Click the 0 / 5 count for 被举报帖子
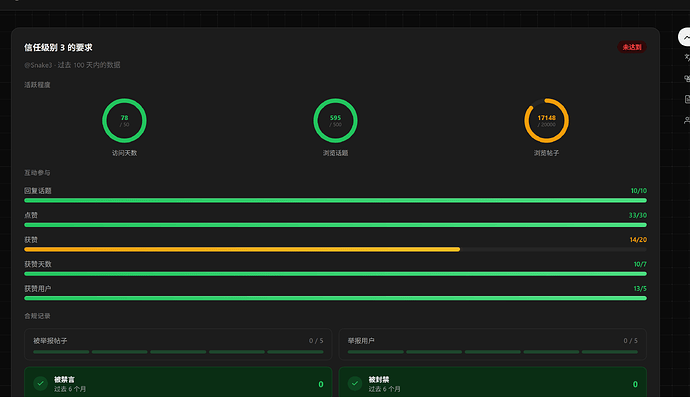The width and height of the screenshot is (690, 397). pyautogui.click(x=316, y=341)
